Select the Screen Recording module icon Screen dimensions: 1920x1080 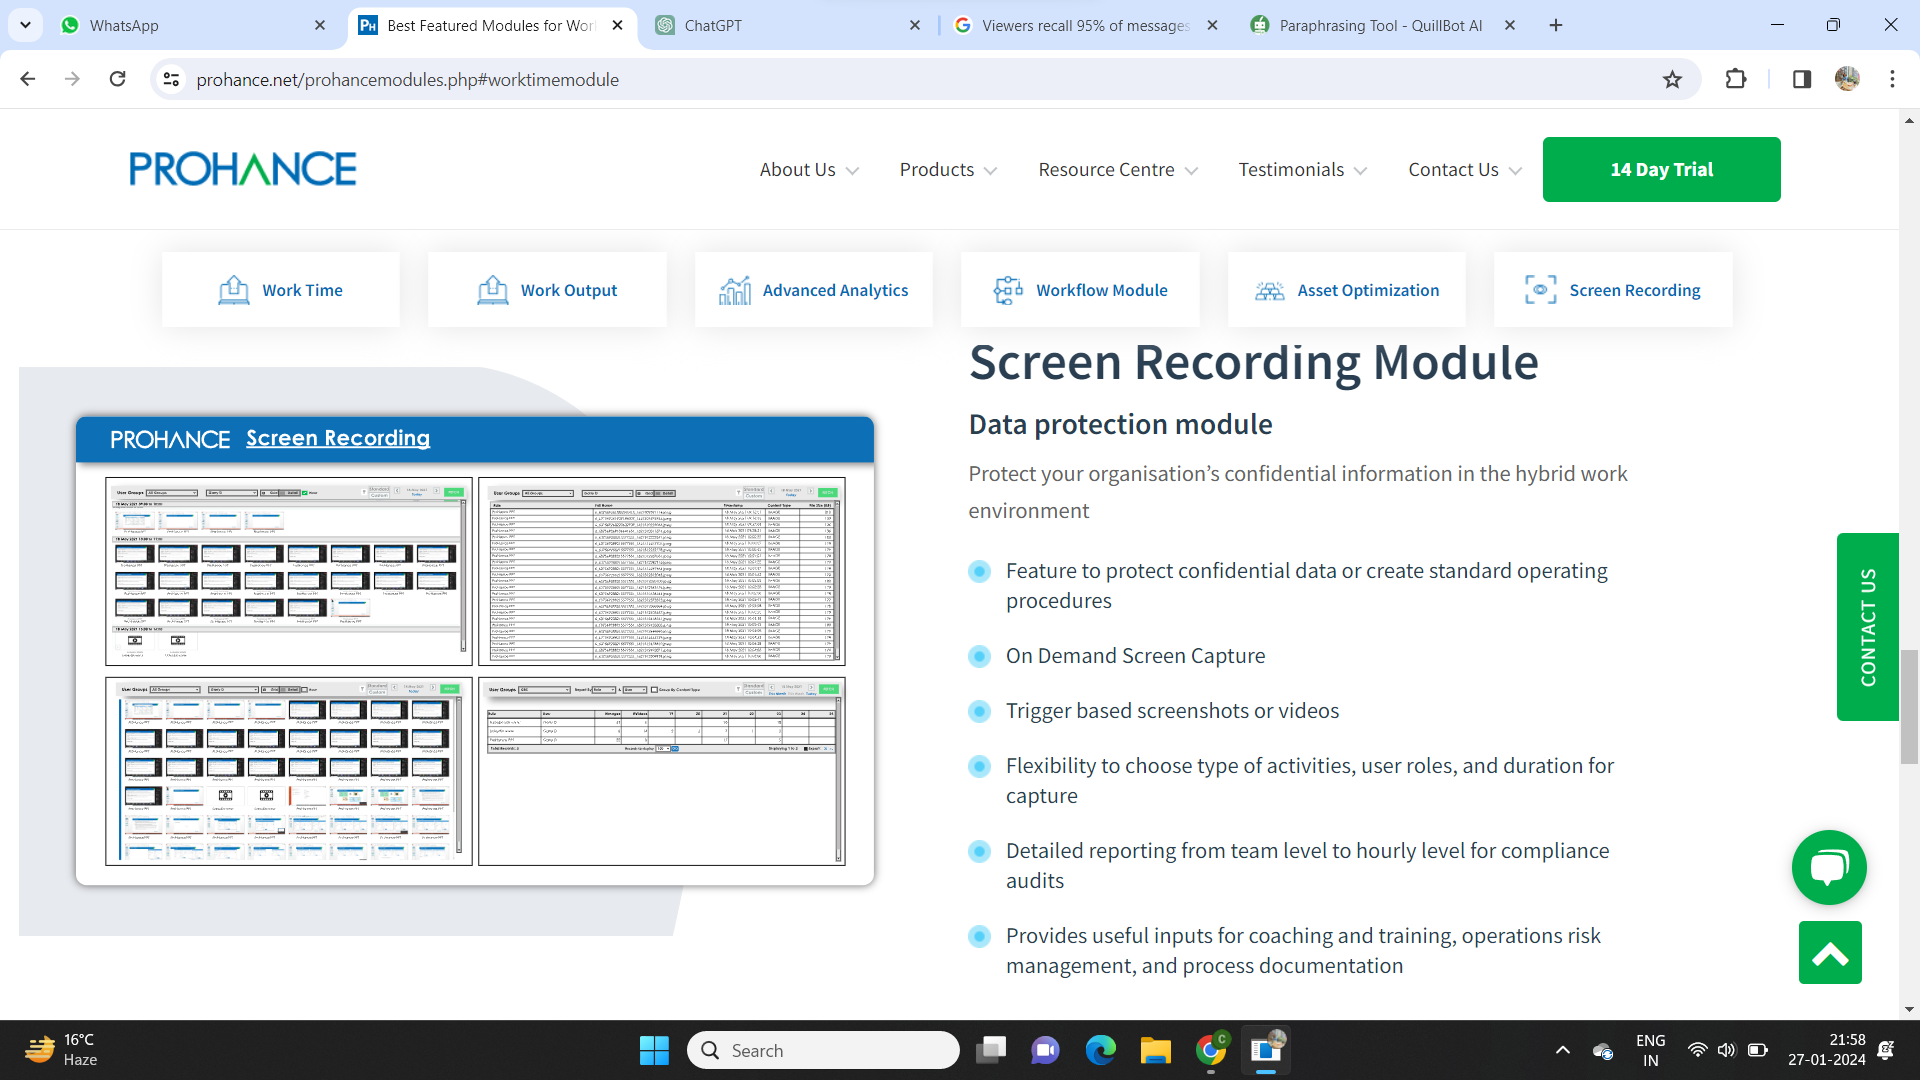click(1539, 289)
